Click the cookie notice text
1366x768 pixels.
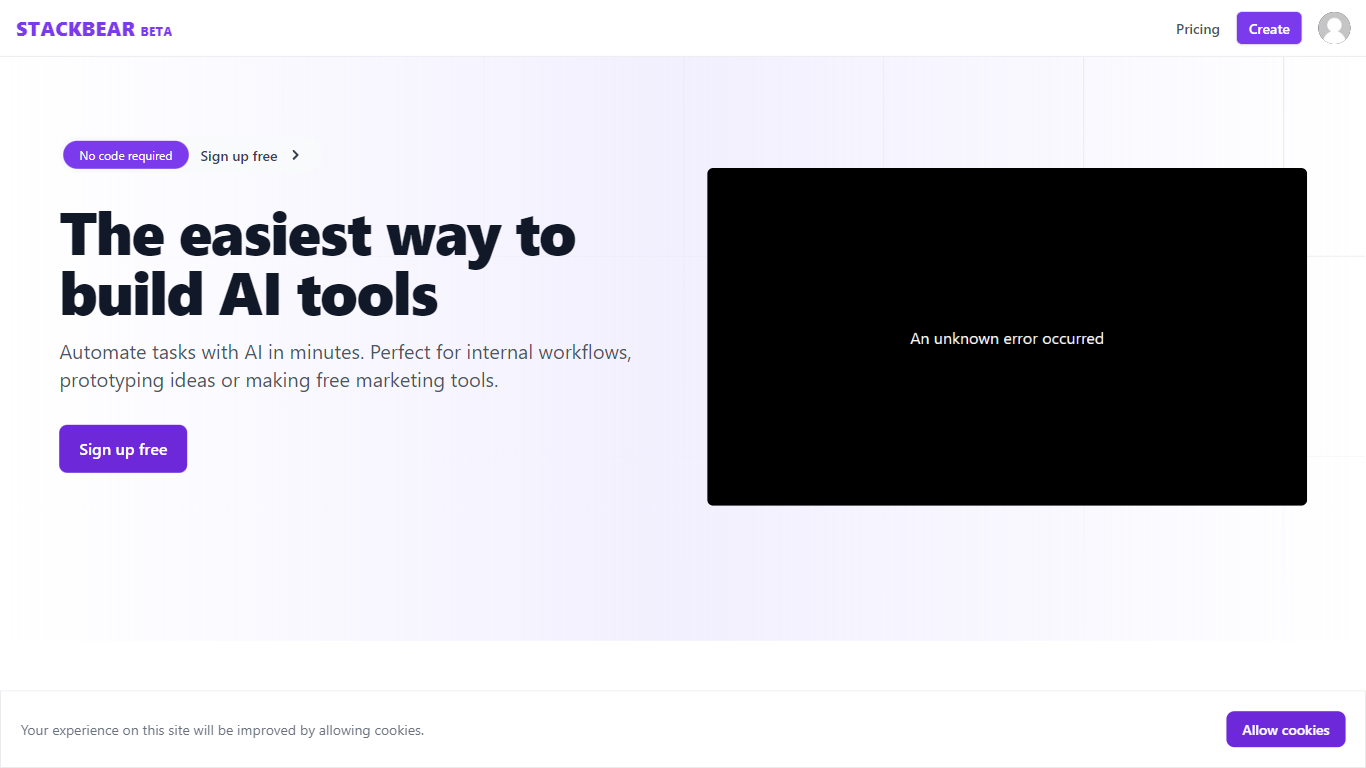[x=222, y=731]
